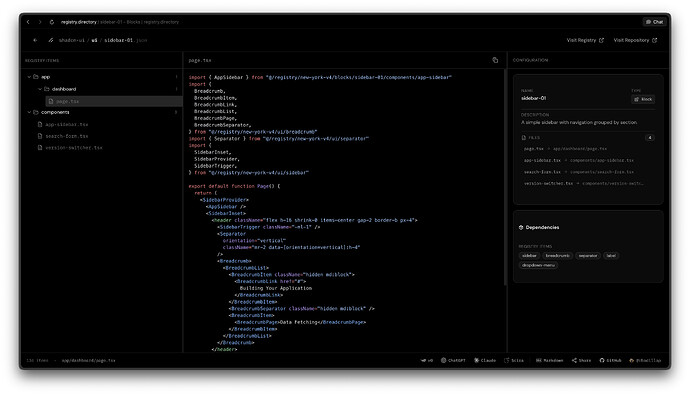Go back with the browser back arrow
Image resolution: width=690 pixels, height=394 pixels.
tap(28, 22)
